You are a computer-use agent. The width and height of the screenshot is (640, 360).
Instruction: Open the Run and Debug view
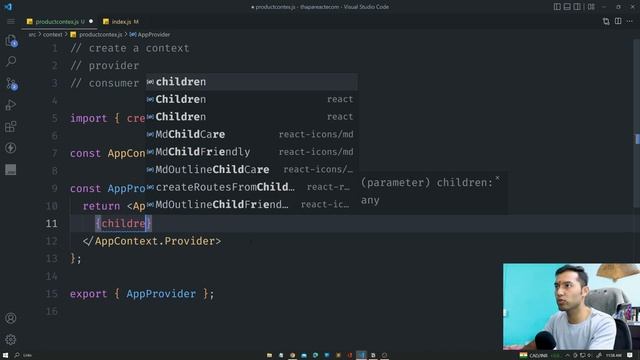[11, 105]
